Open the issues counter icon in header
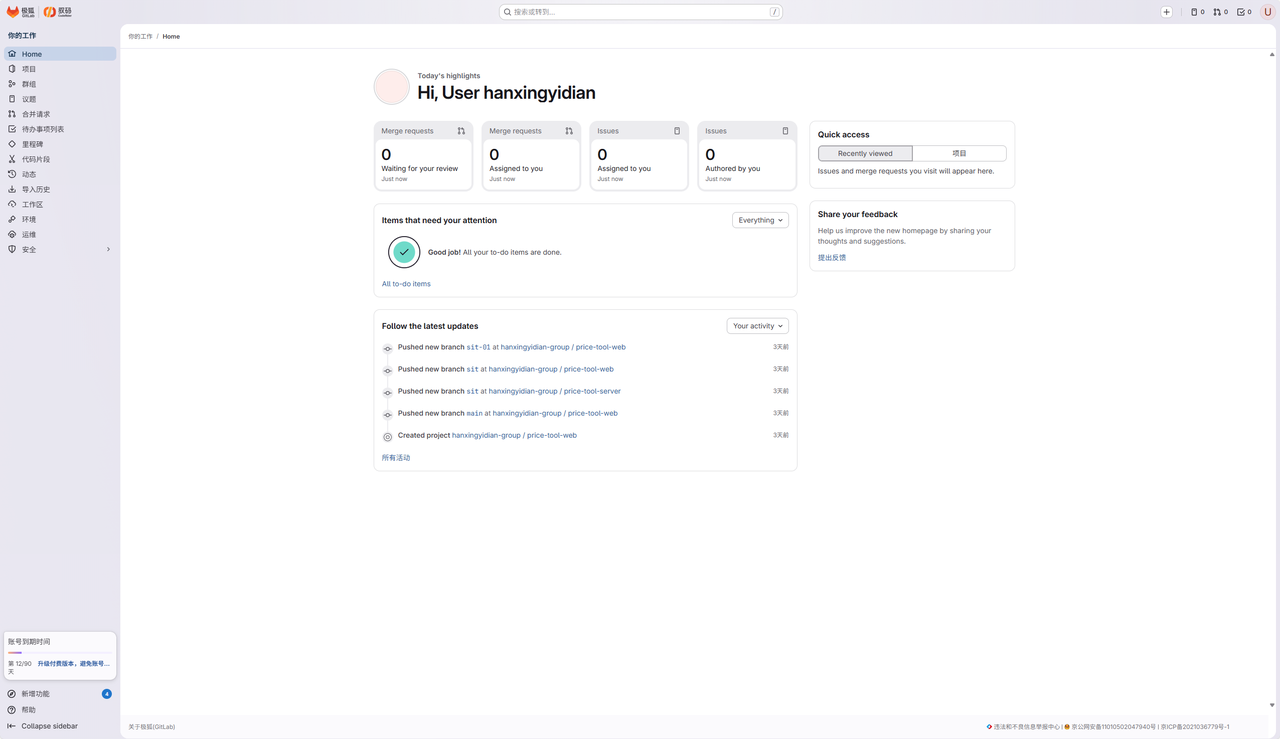 pos(1197,12)
